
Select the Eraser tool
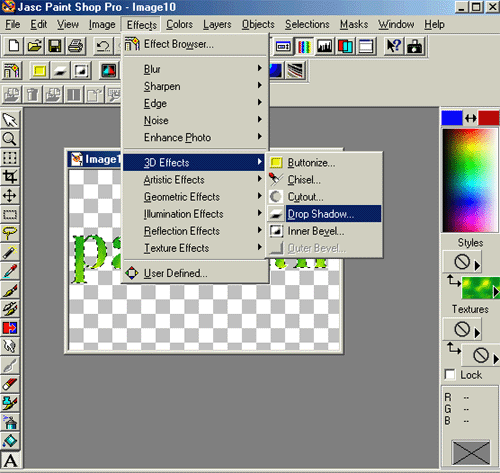tap(10, 385)
